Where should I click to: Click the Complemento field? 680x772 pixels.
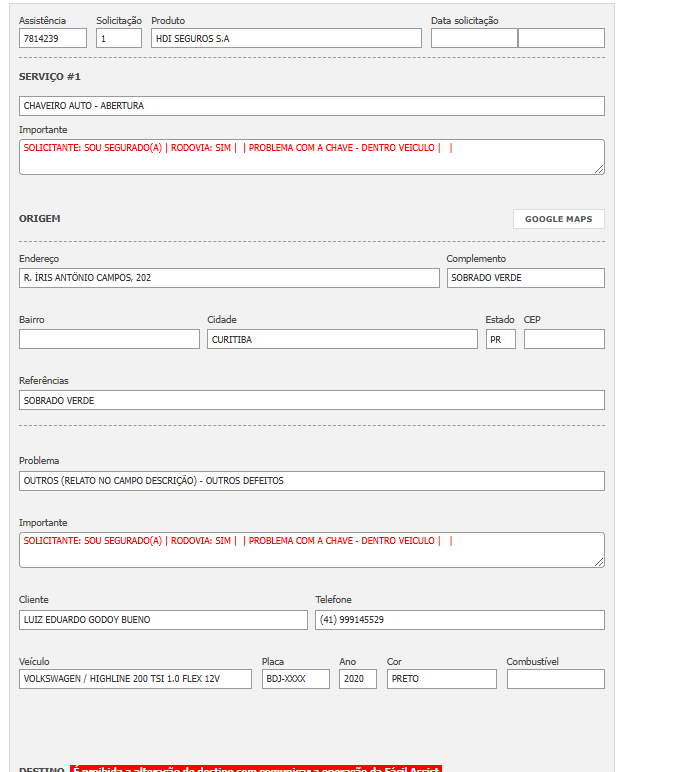tap(525, 278)
